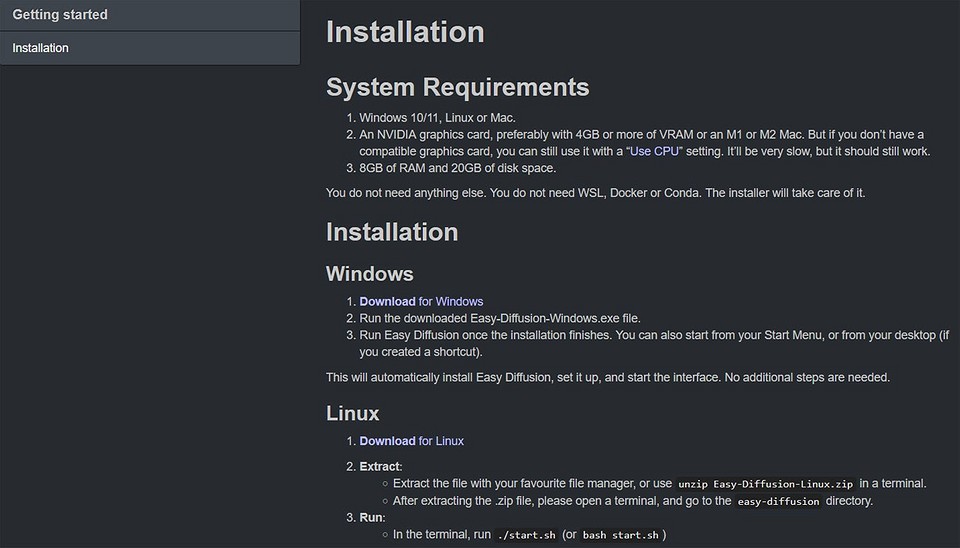Image resolution: width=960 pixels, height=548 pixels.
Task: Click the Linux subsection heading
Action: click(x=352, y=413)
